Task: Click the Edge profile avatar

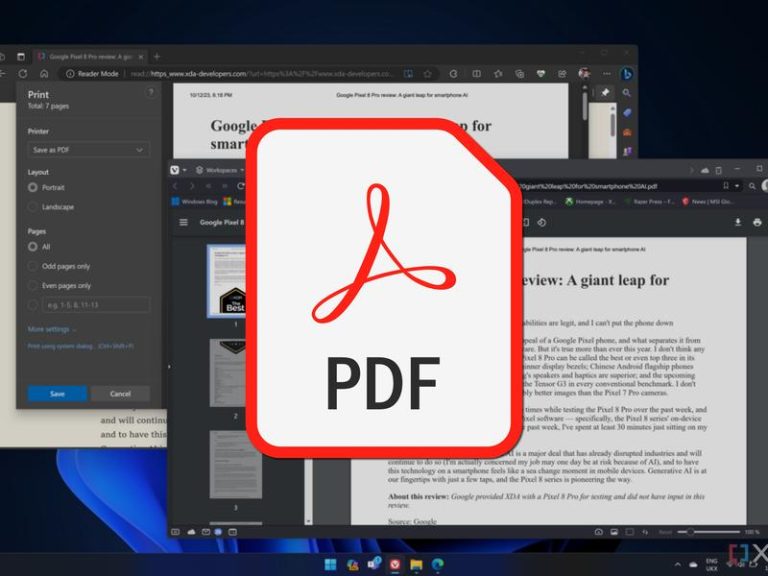Action: click(584, 74)
